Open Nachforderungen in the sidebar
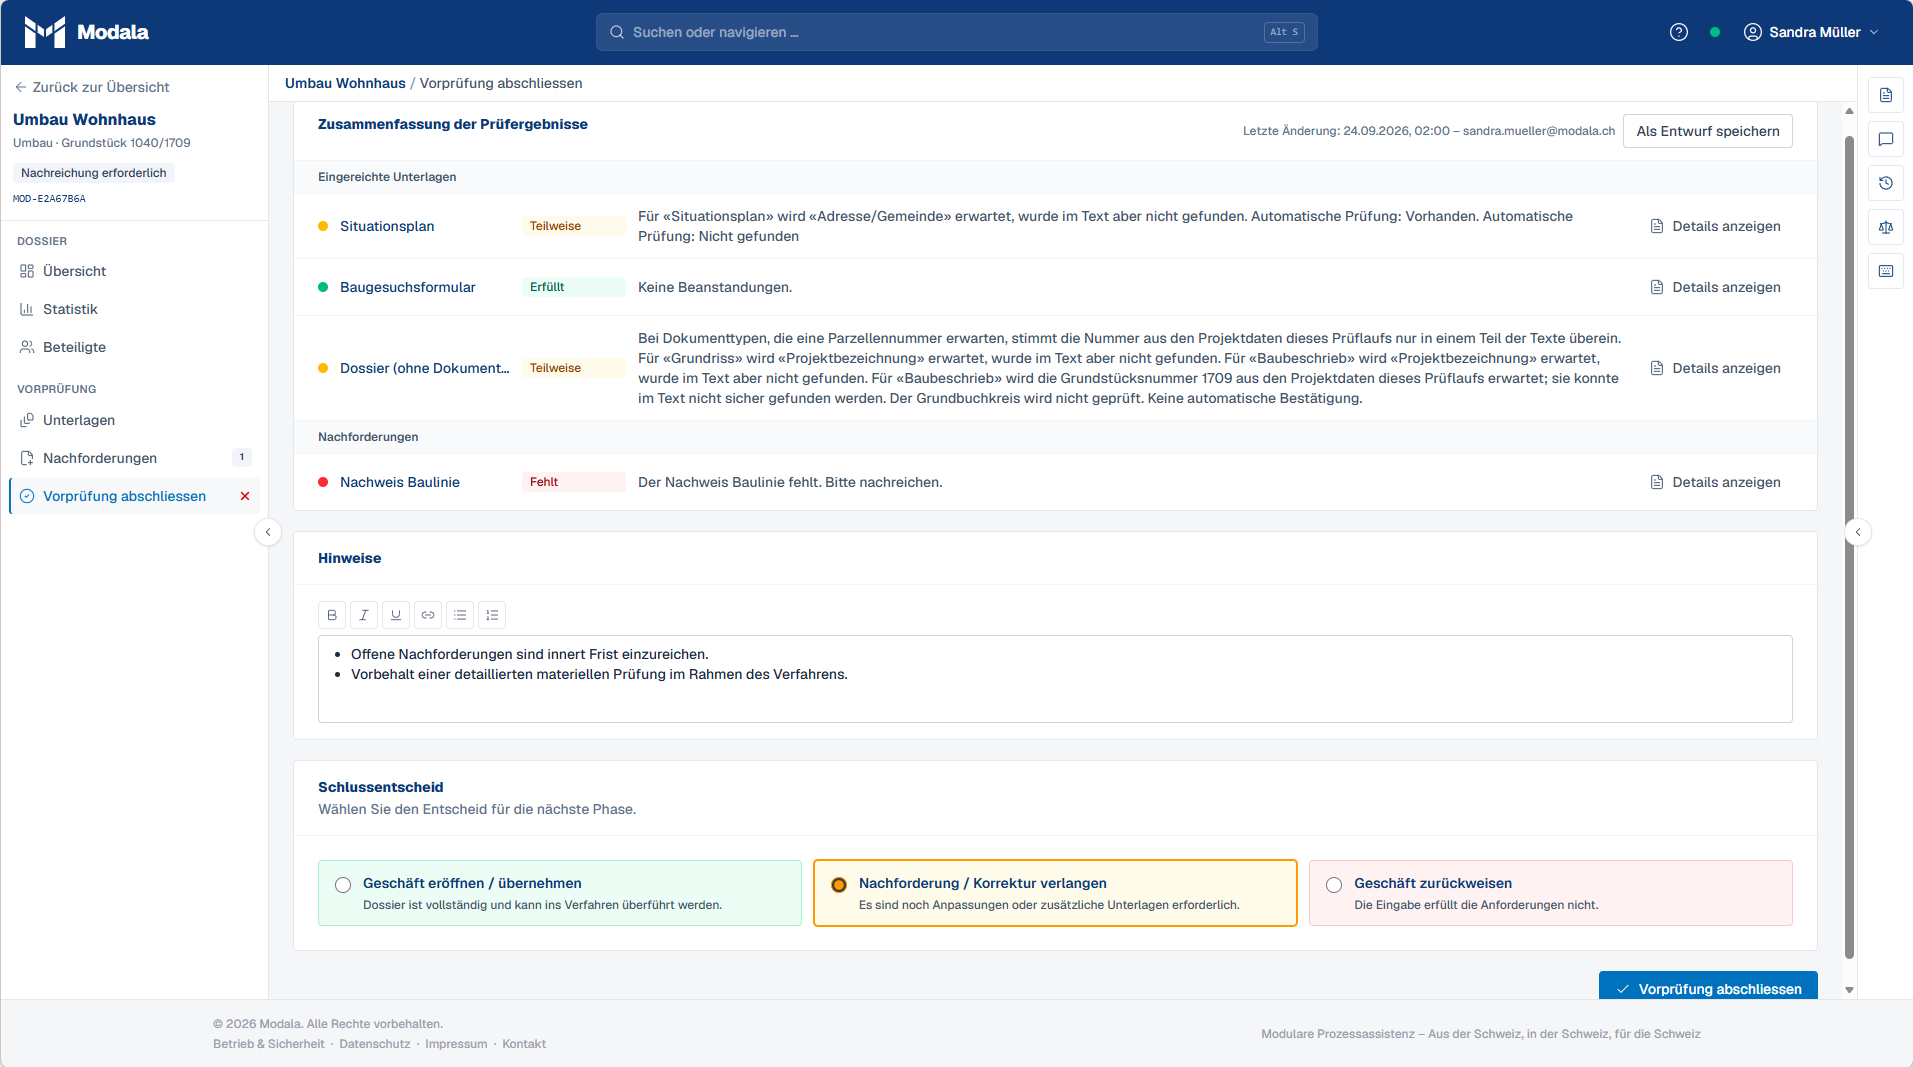 [x=134, y=458]
